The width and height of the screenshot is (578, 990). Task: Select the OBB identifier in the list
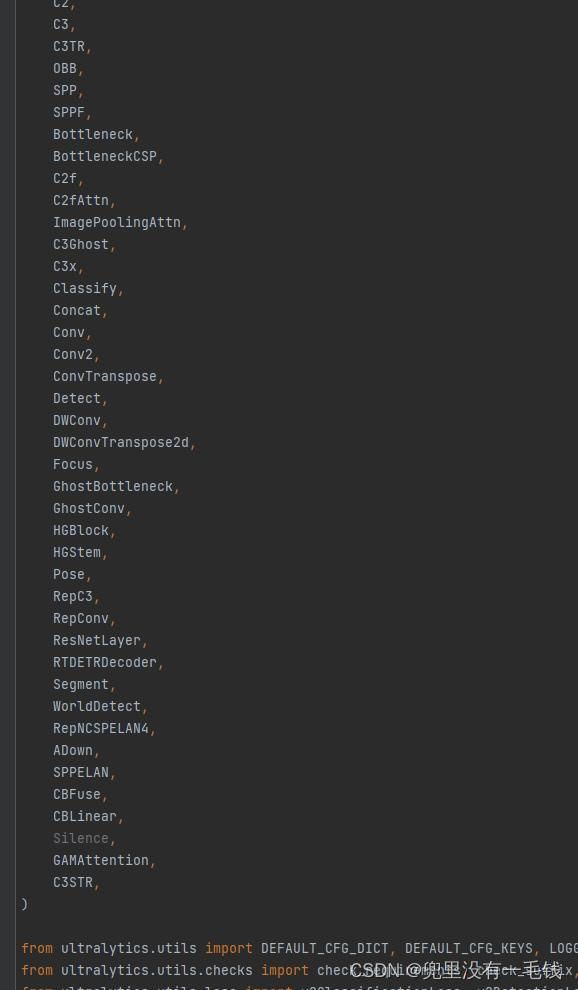click(65, 69)
